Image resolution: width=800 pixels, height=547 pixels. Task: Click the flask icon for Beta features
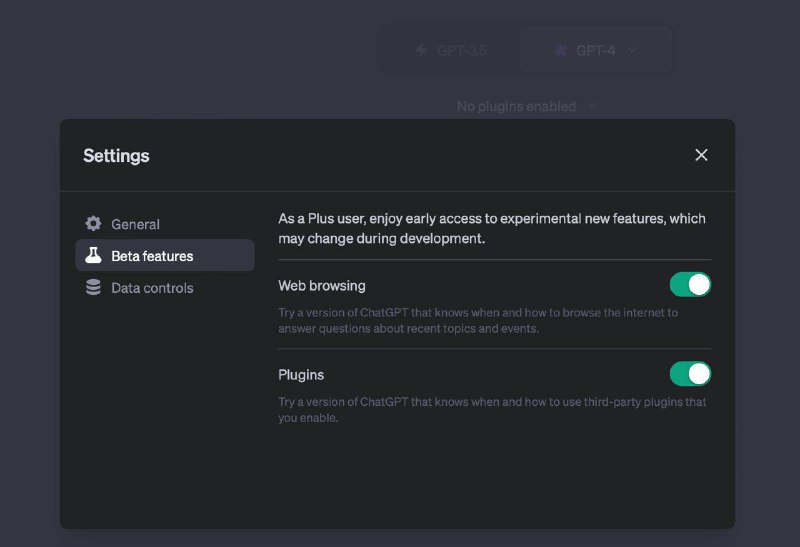93,256
